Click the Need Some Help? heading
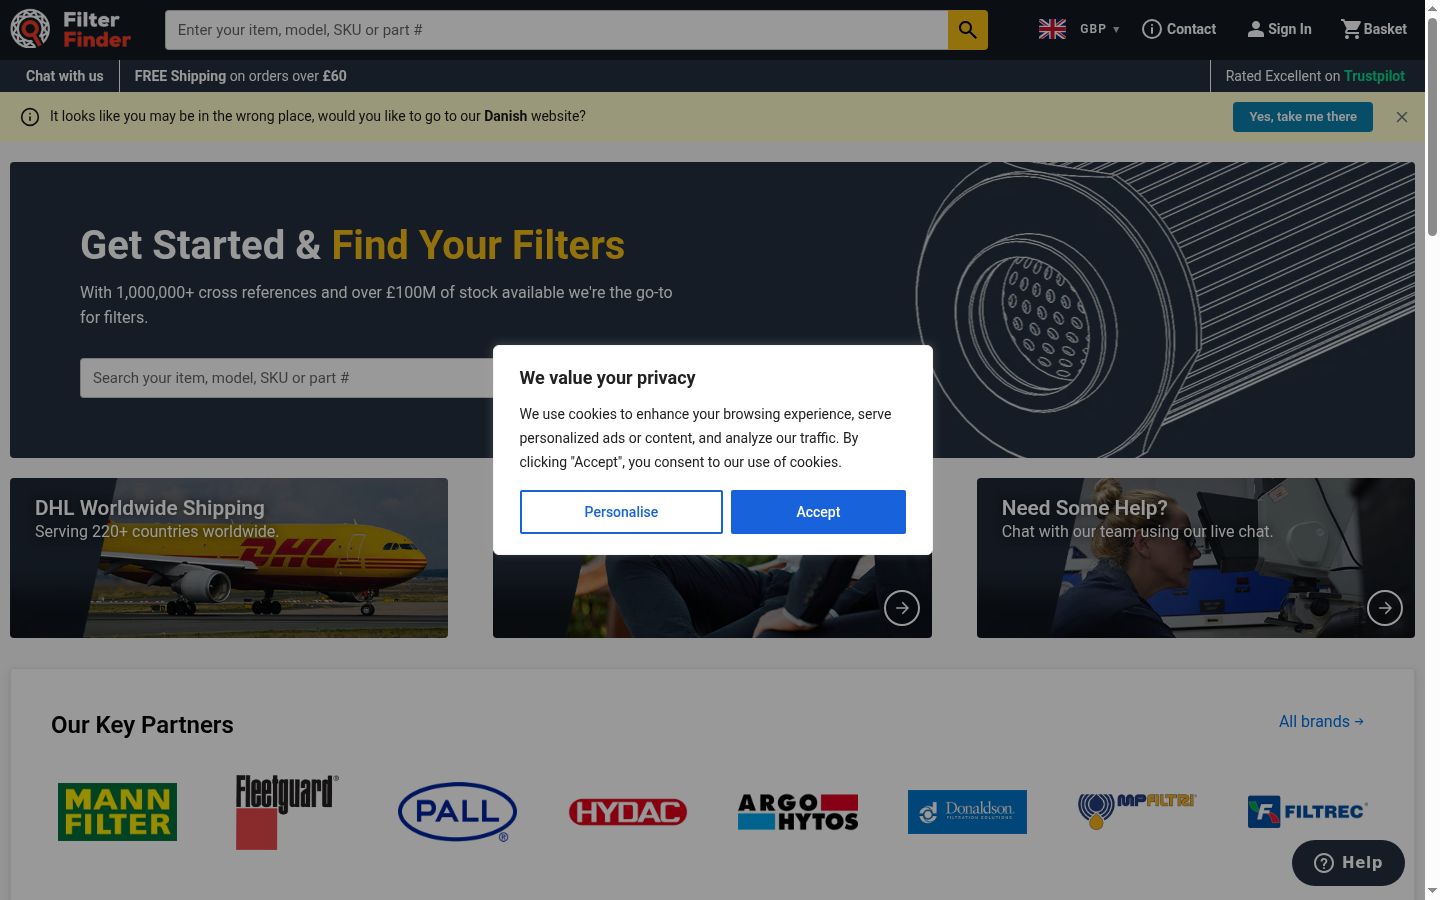Viewport: 1440px width, 900px height. 1085,508
